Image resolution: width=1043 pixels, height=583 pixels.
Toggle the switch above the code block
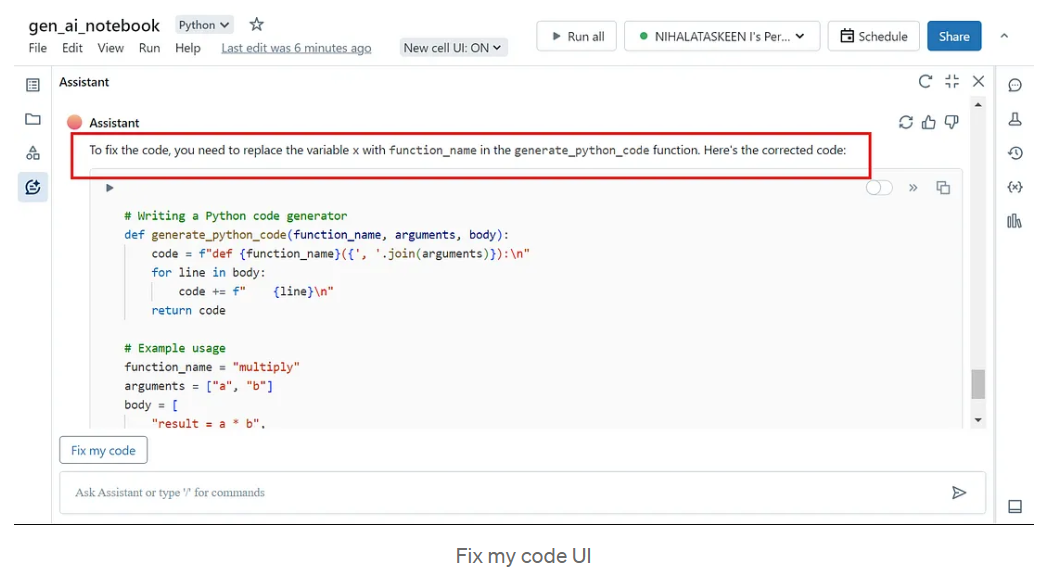click(879, 187)
